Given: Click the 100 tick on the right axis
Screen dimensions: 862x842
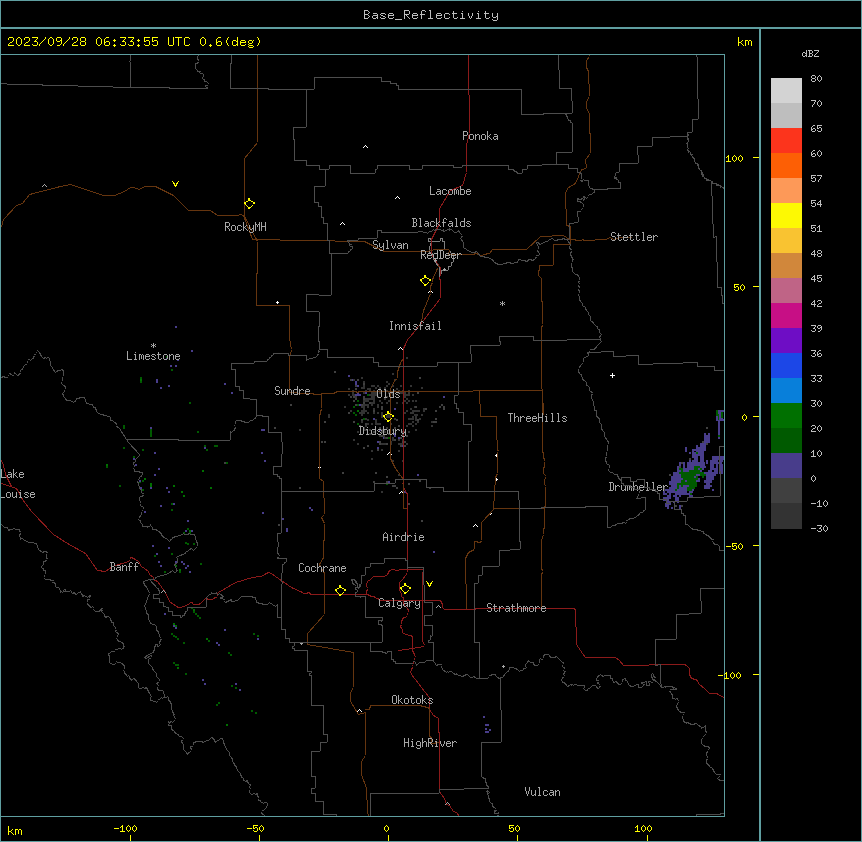Looking at the screenshot, I should tap(734, 158).
